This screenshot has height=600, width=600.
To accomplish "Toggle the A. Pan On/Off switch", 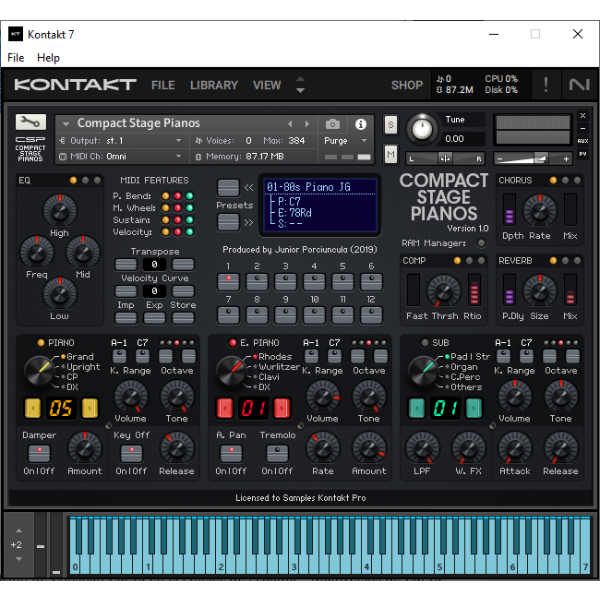I will click(x=231, y=453).
